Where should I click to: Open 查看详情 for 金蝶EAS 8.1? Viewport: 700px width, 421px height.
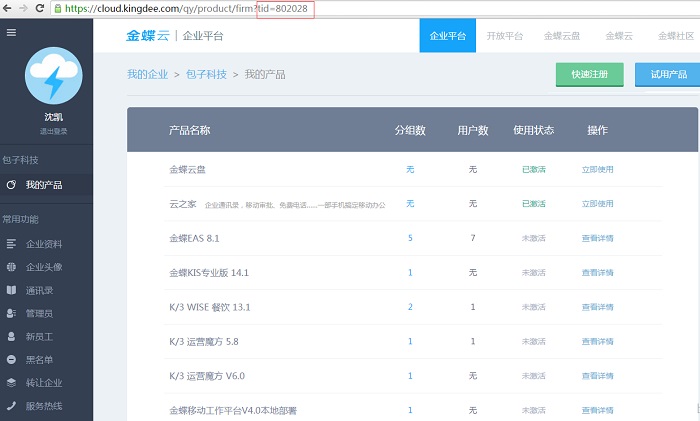coord(597,238)
